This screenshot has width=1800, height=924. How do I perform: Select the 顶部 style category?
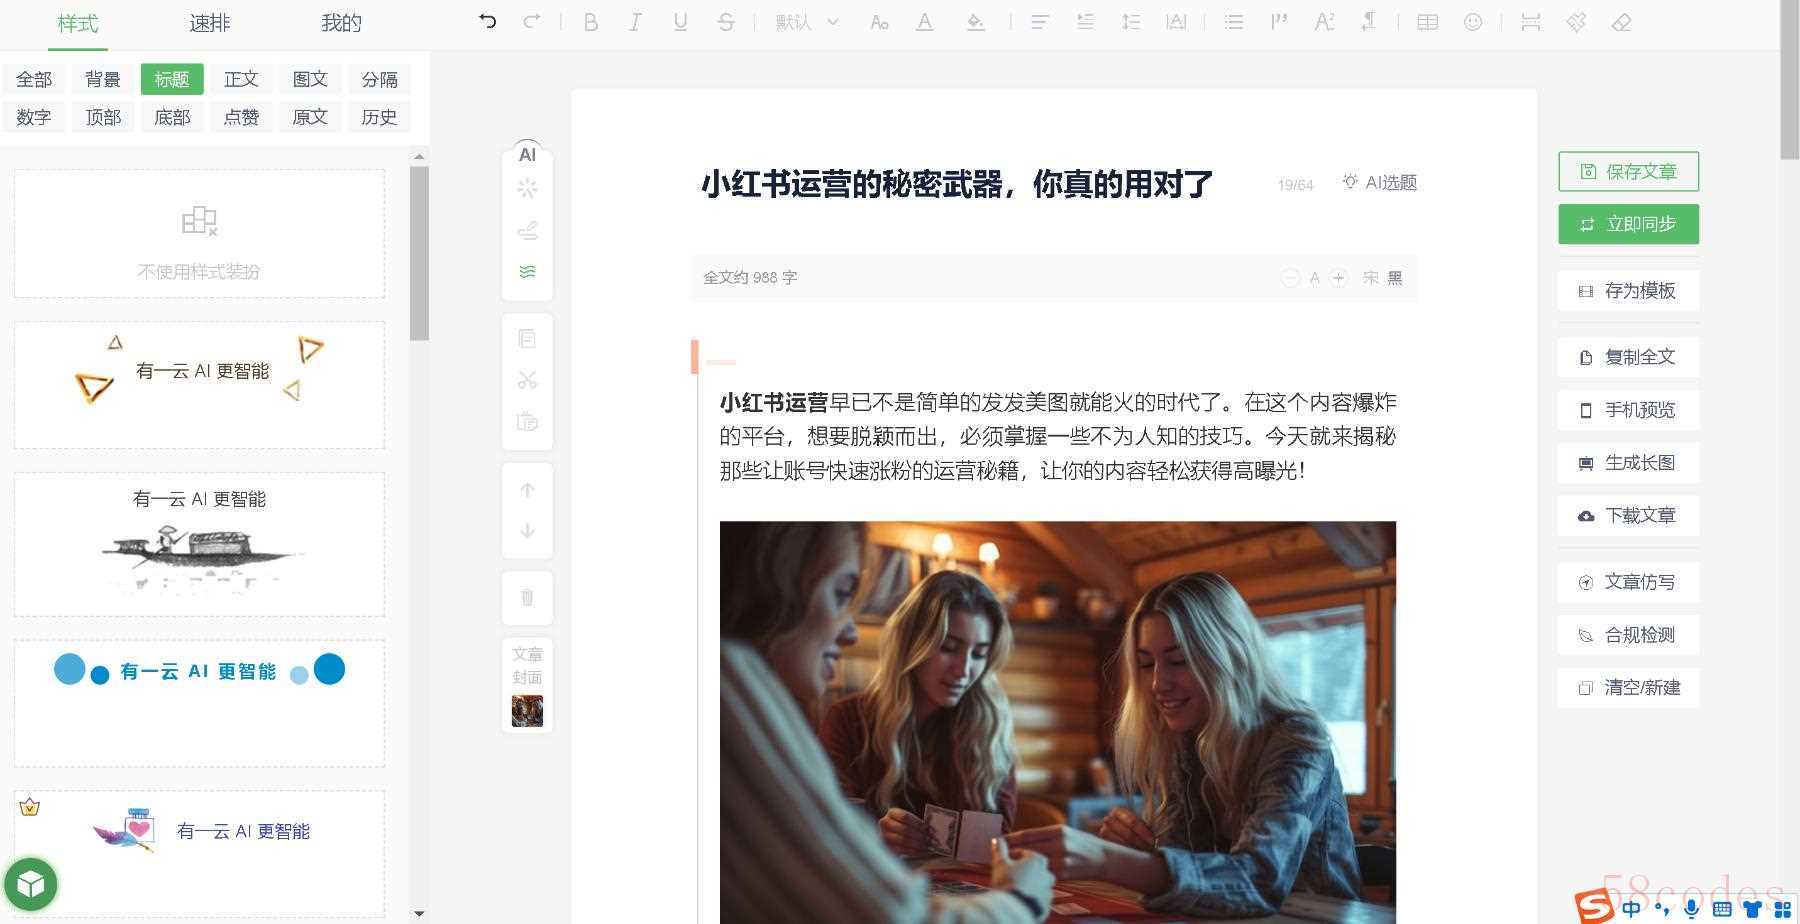tap(103, 117)
